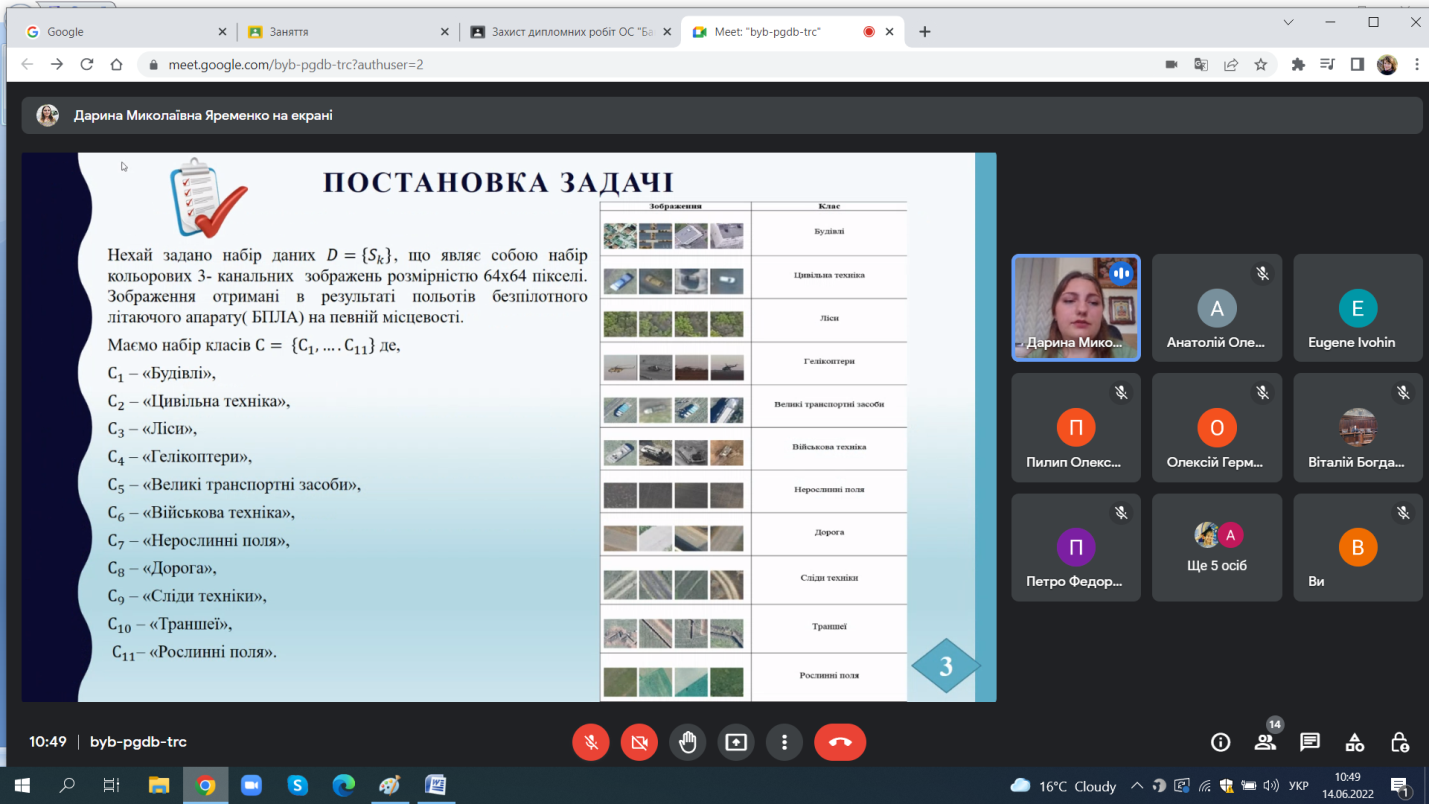This screenshot has width=1429, height=804.
Task: Switch to the Google tab
Action: pyautogui.click(x=120, y=32)
